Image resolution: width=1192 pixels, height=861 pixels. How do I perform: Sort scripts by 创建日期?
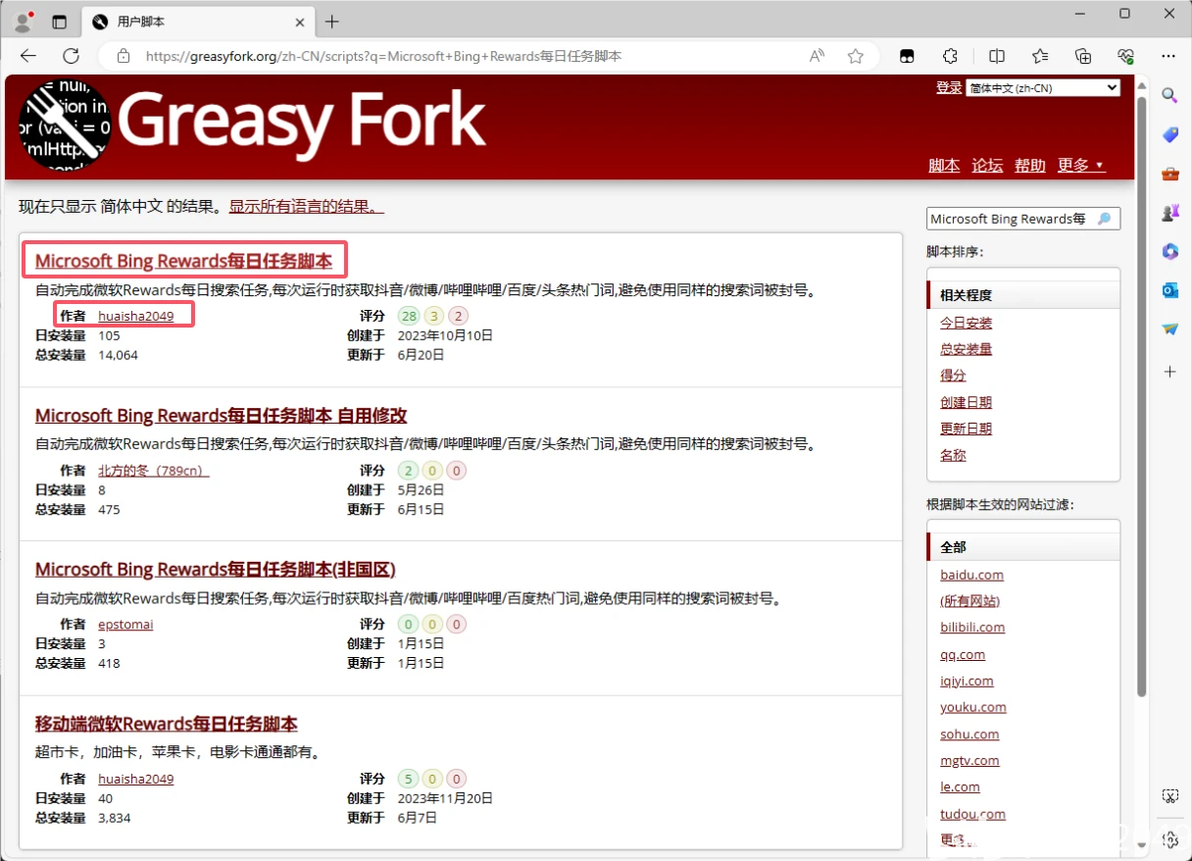point(965,402)
